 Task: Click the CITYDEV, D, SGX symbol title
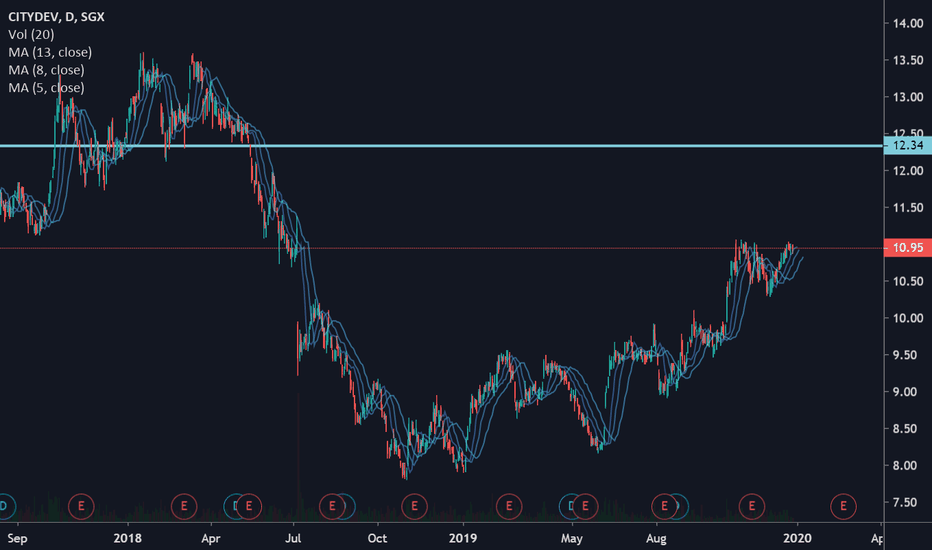[56, 17]
